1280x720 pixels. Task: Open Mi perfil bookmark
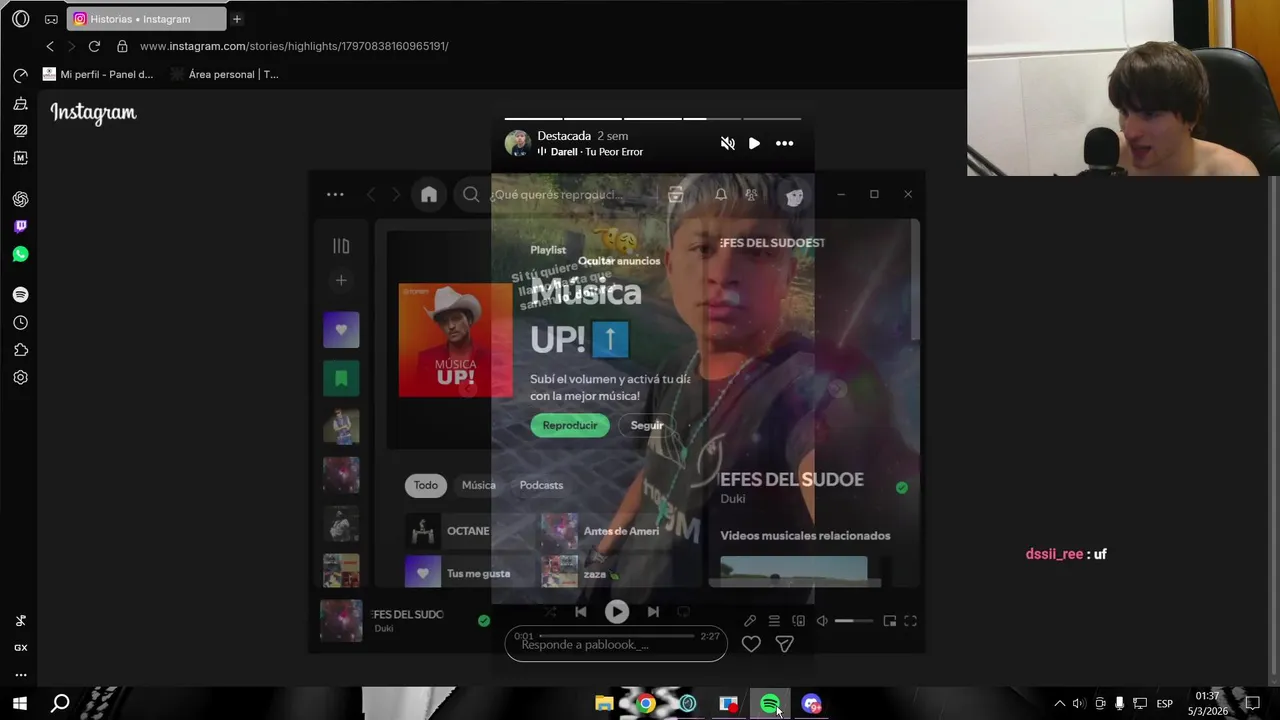pyautogui.click(x=98, y=74)
